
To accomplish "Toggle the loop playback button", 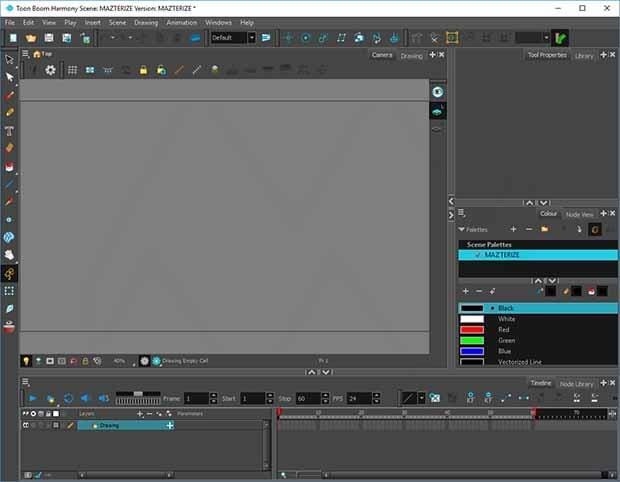I will [x=68, y=398].
